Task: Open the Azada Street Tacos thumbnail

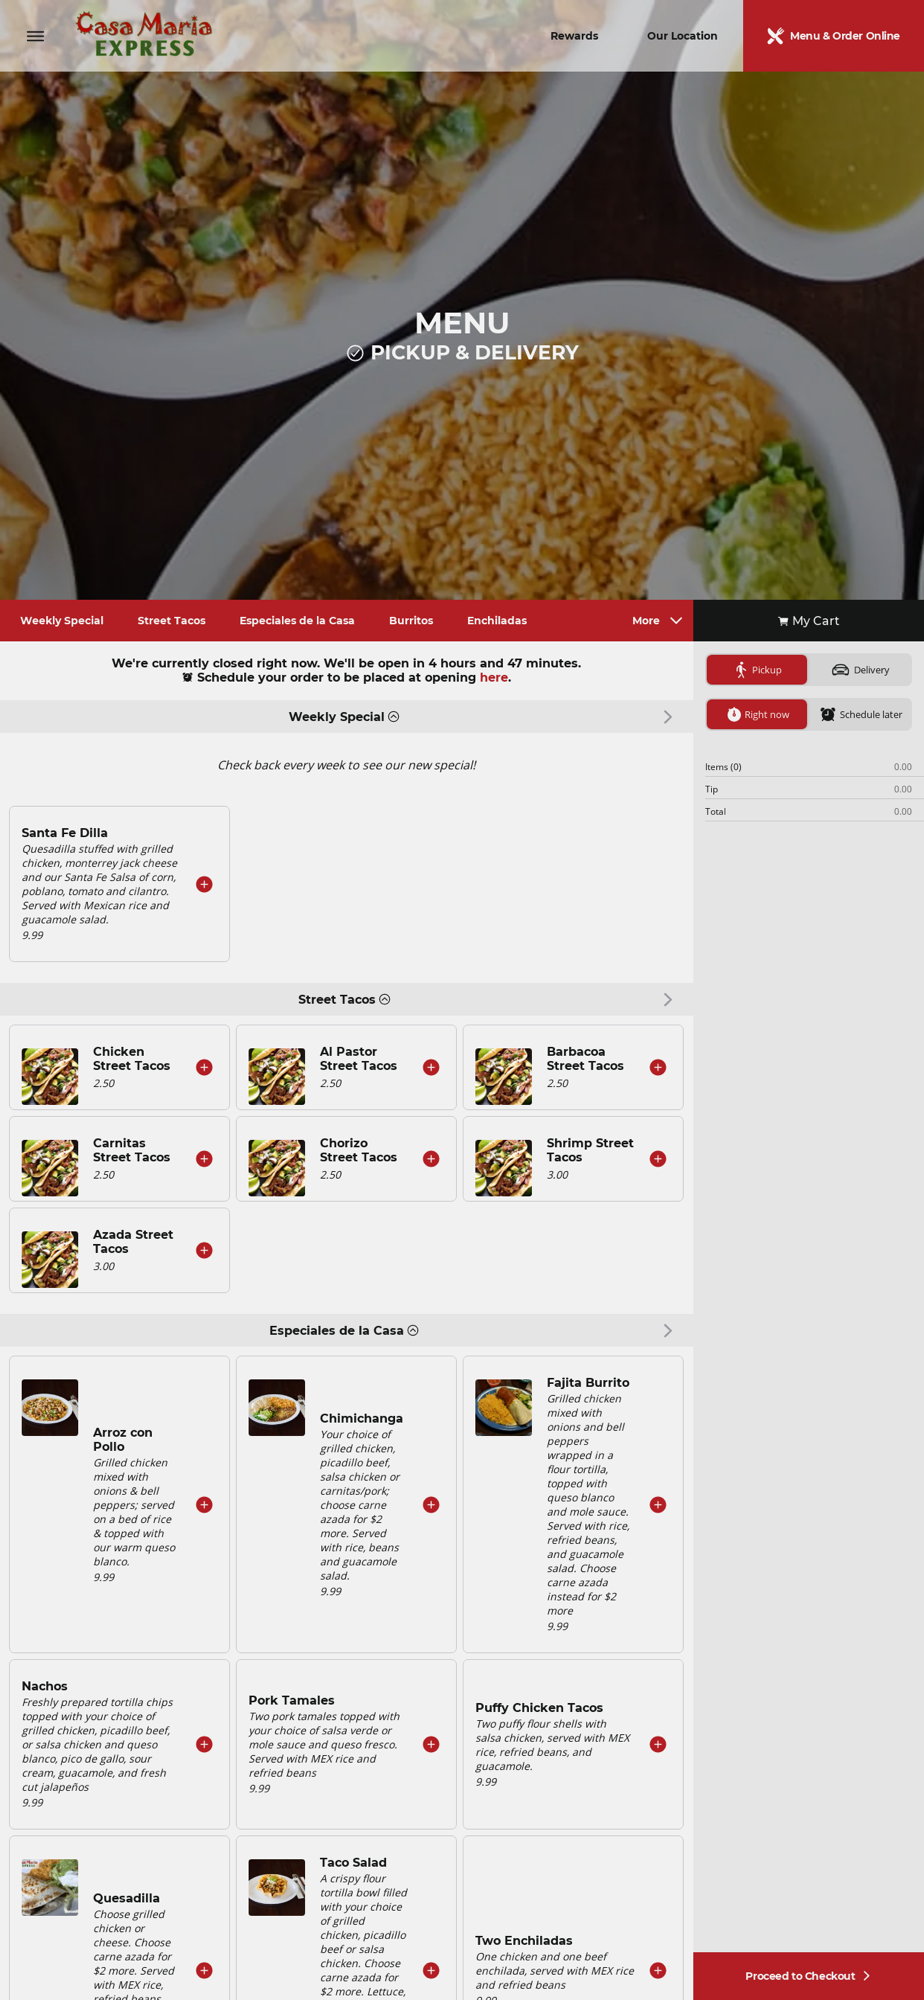Action: pos(50,1259)
